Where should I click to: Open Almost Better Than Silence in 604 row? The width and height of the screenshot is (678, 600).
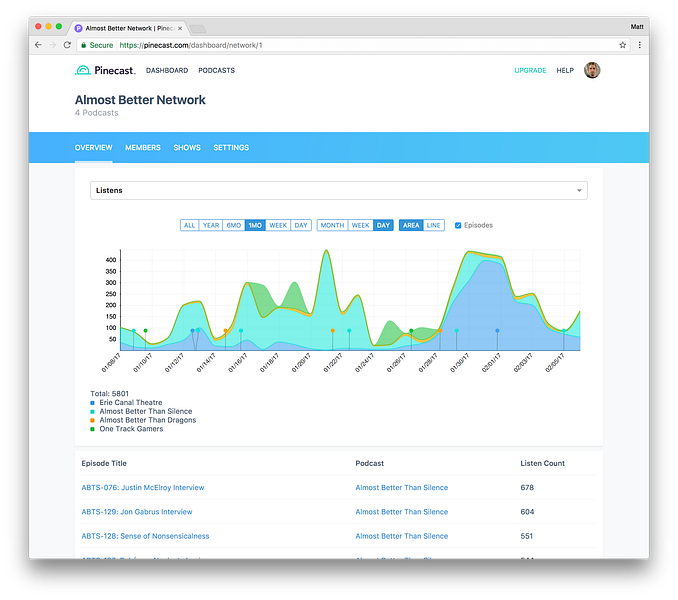[x=402, y=512]
